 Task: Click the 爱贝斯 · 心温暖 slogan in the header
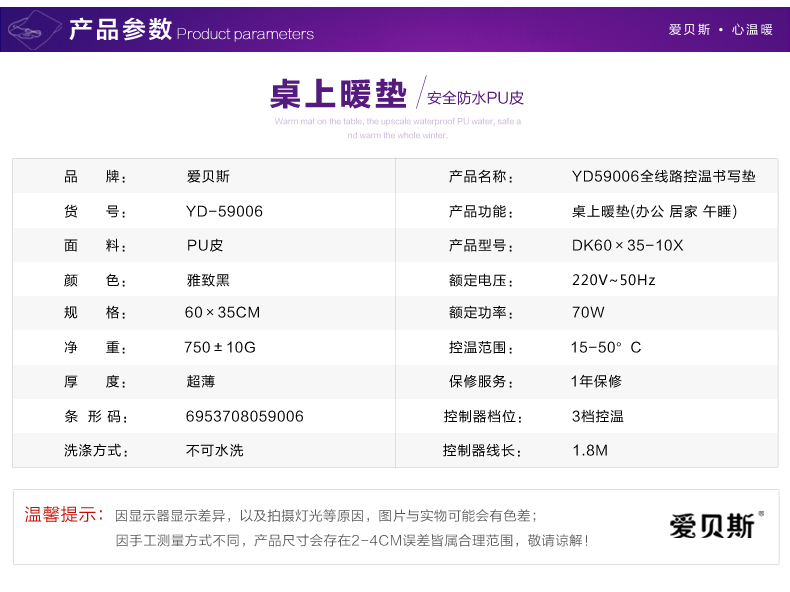720,30
